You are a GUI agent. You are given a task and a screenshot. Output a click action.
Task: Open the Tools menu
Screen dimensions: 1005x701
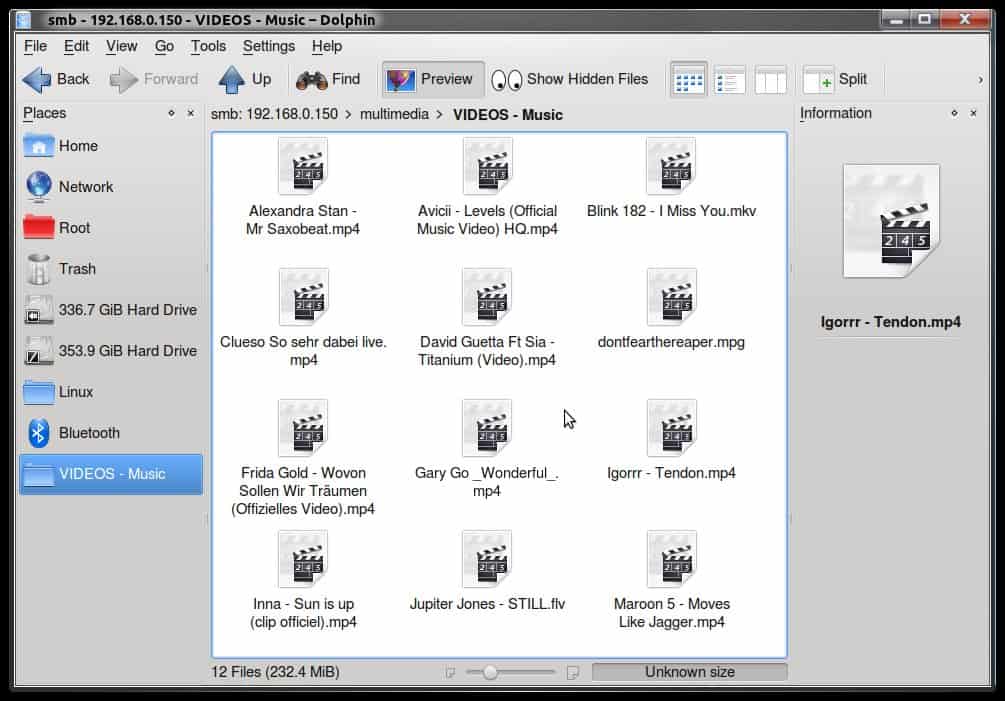click(x=208, y=46)
